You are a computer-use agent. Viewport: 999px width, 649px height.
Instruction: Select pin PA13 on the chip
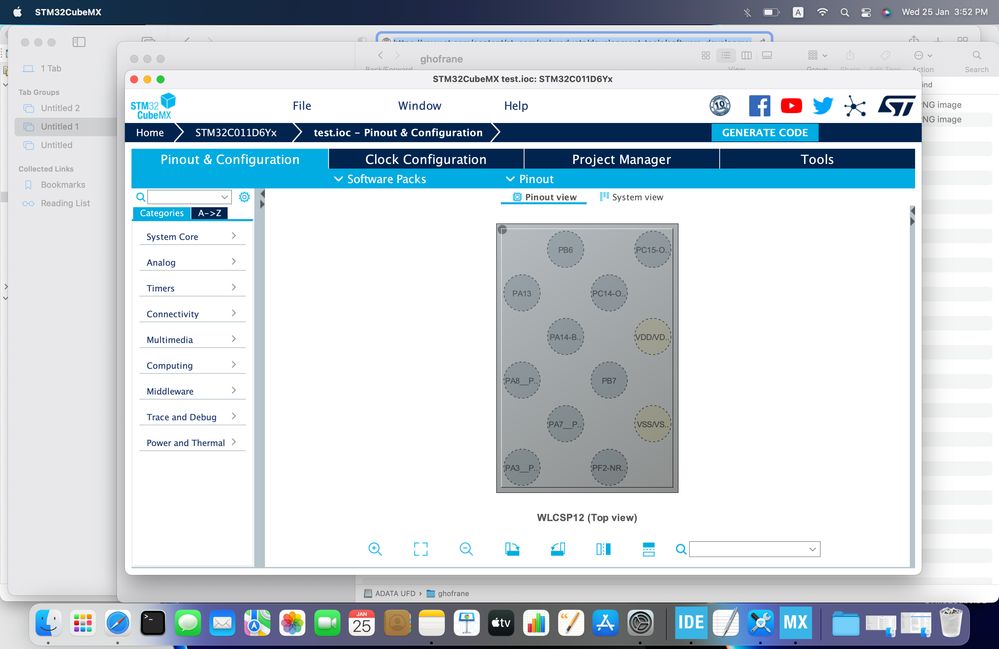[522, 294]
